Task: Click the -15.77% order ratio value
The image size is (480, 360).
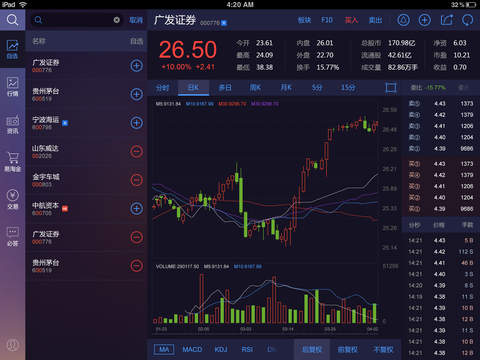Action: [436, 88]
